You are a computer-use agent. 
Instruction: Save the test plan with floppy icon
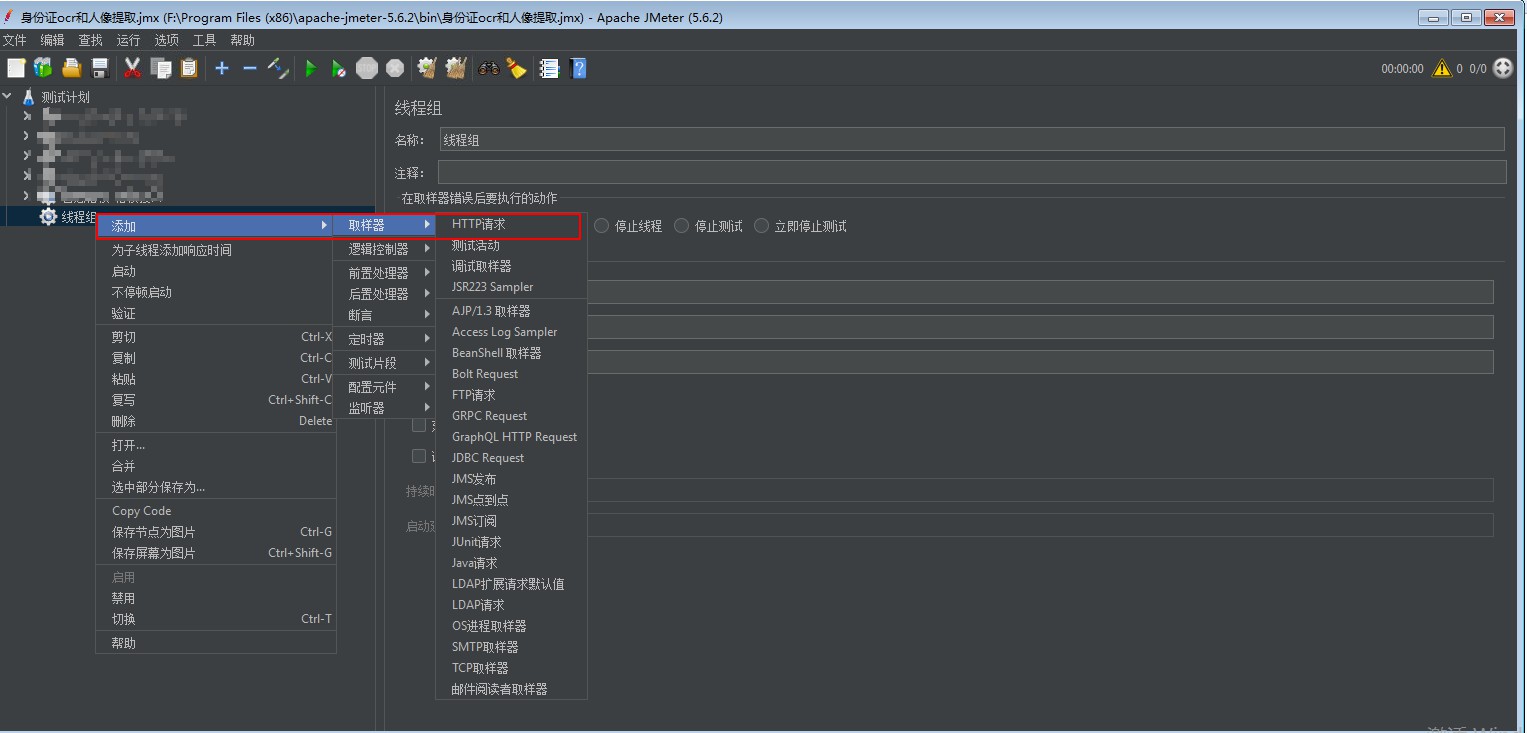99,68
